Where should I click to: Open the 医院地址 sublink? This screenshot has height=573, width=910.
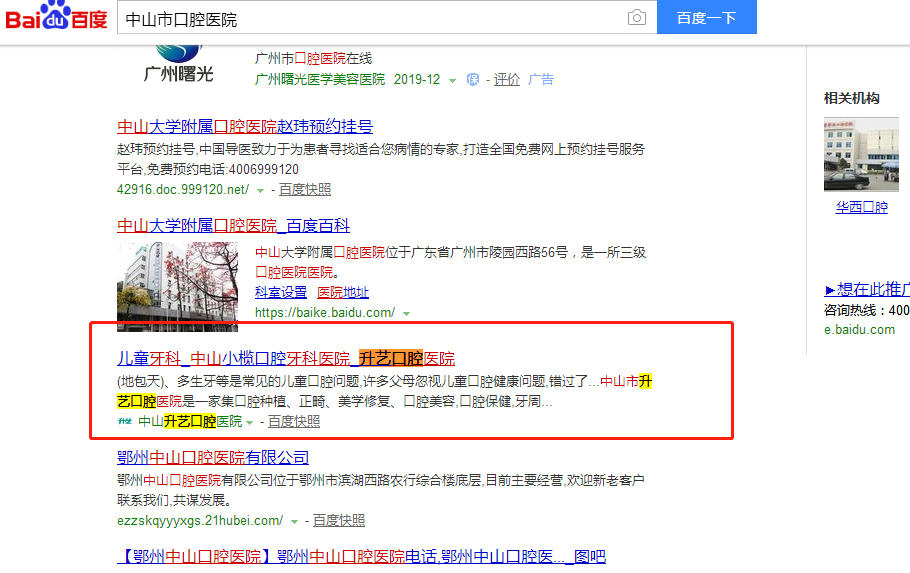(343, 292)
